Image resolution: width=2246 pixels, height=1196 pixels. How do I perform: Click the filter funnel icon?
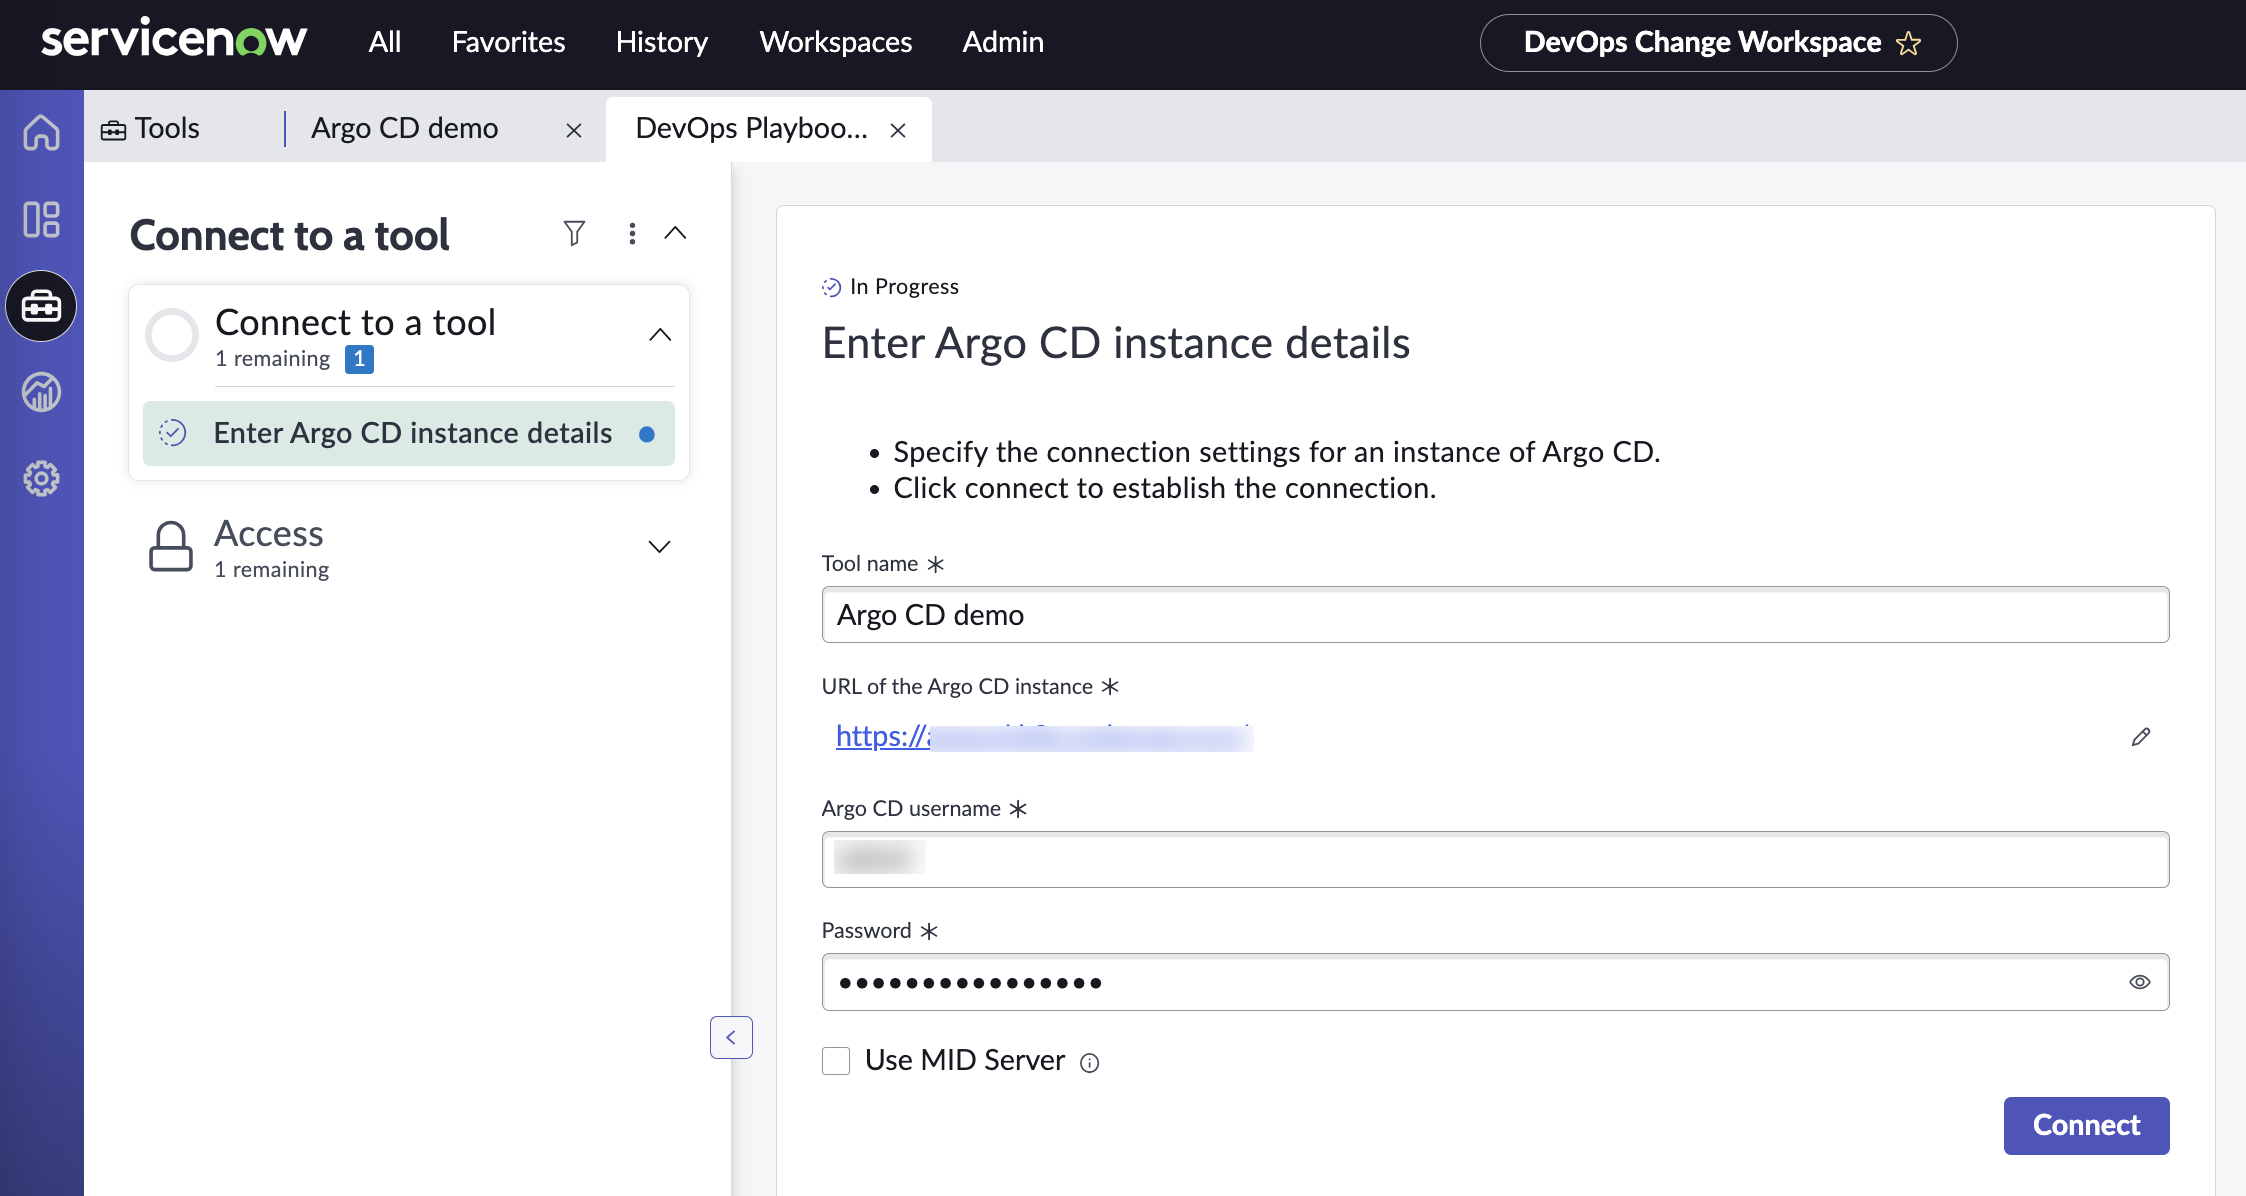[x=574, y=233]
